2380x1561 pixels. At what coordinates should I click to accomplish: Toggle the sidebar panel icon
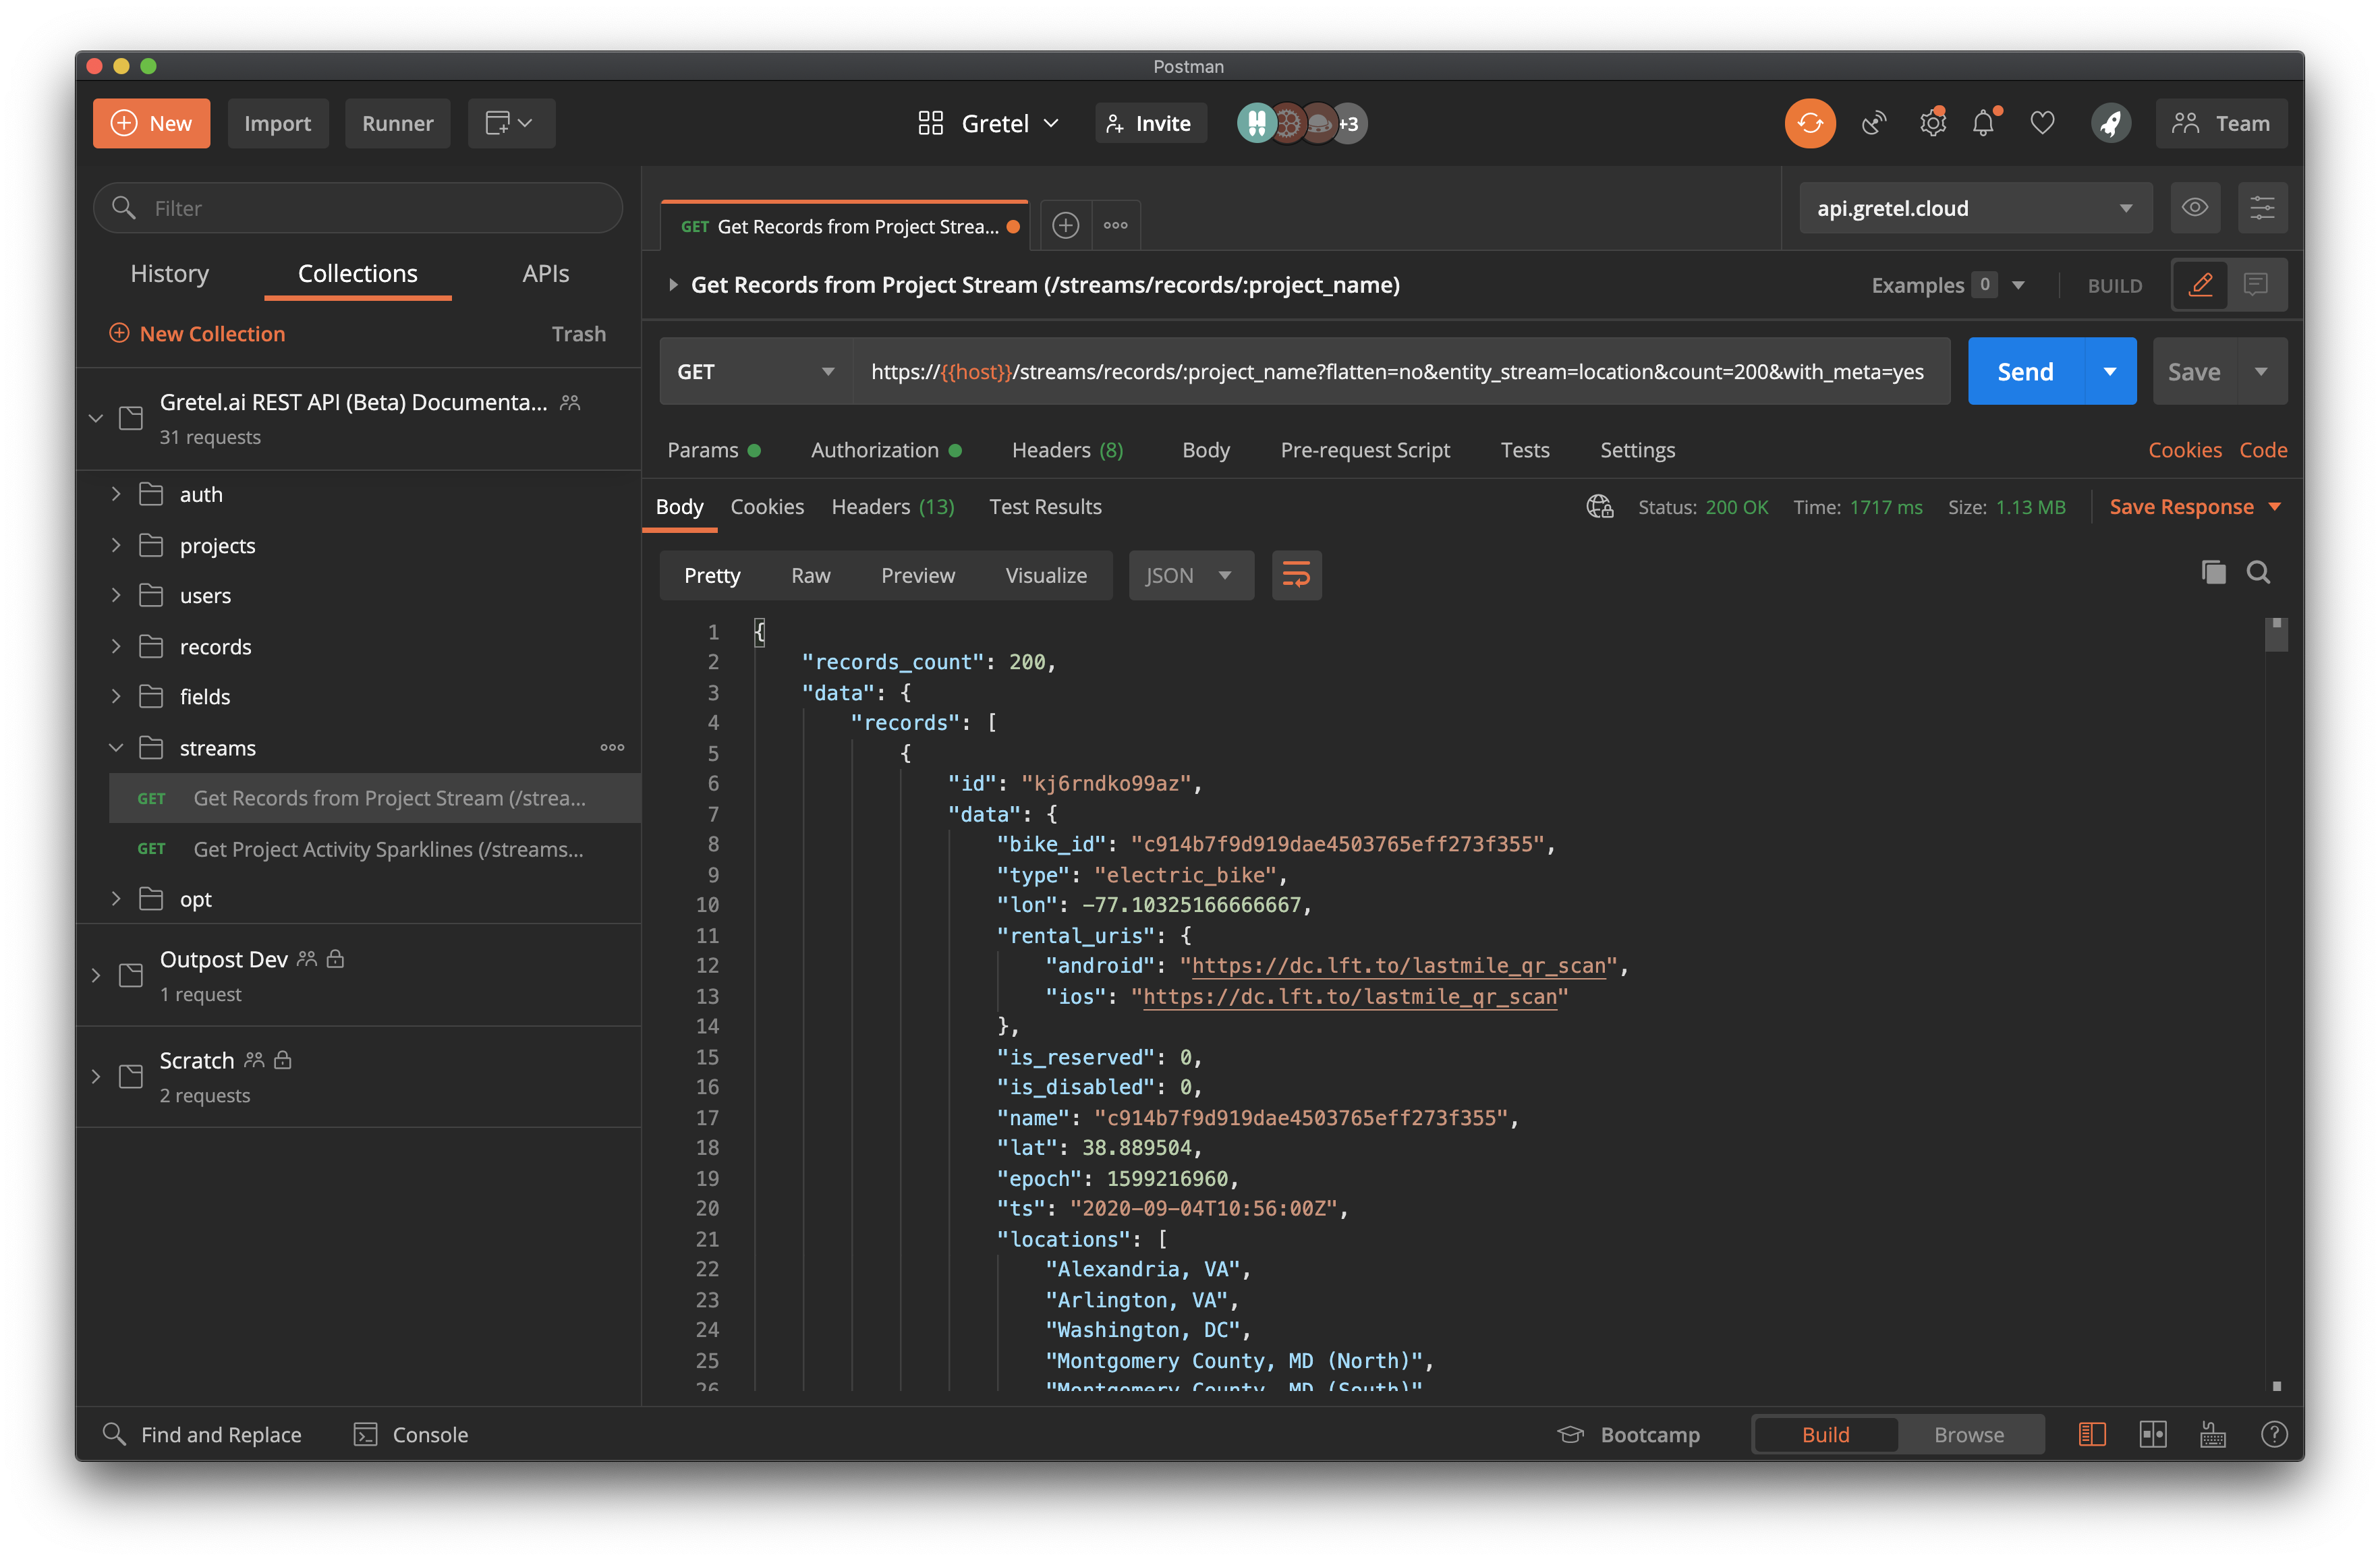(2091, 1434)
